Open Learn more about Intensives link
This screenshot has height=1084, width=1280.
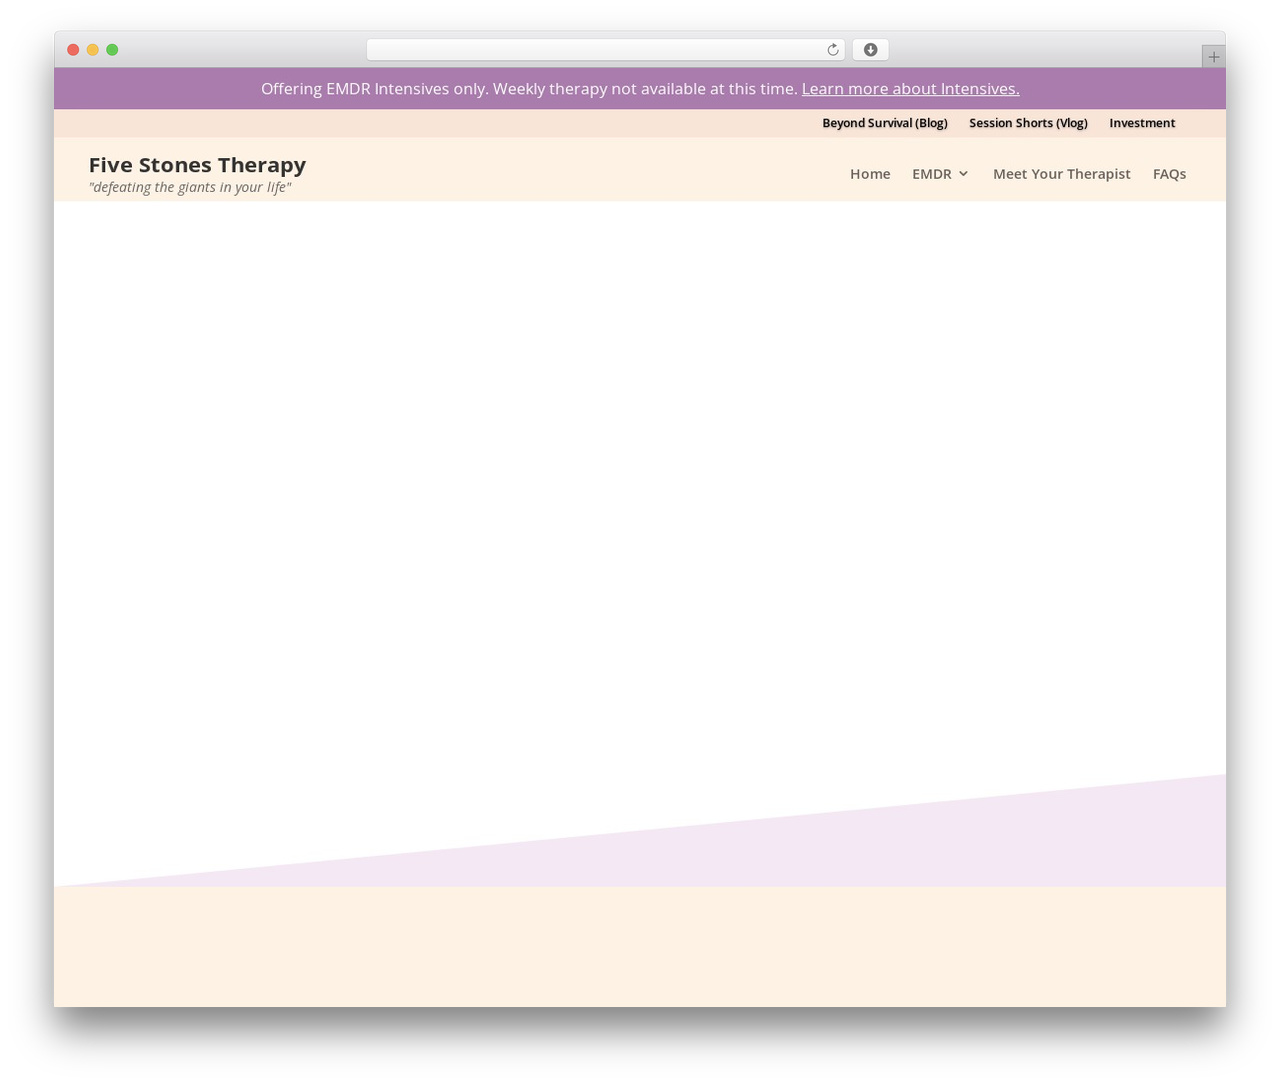coord(910,89)
